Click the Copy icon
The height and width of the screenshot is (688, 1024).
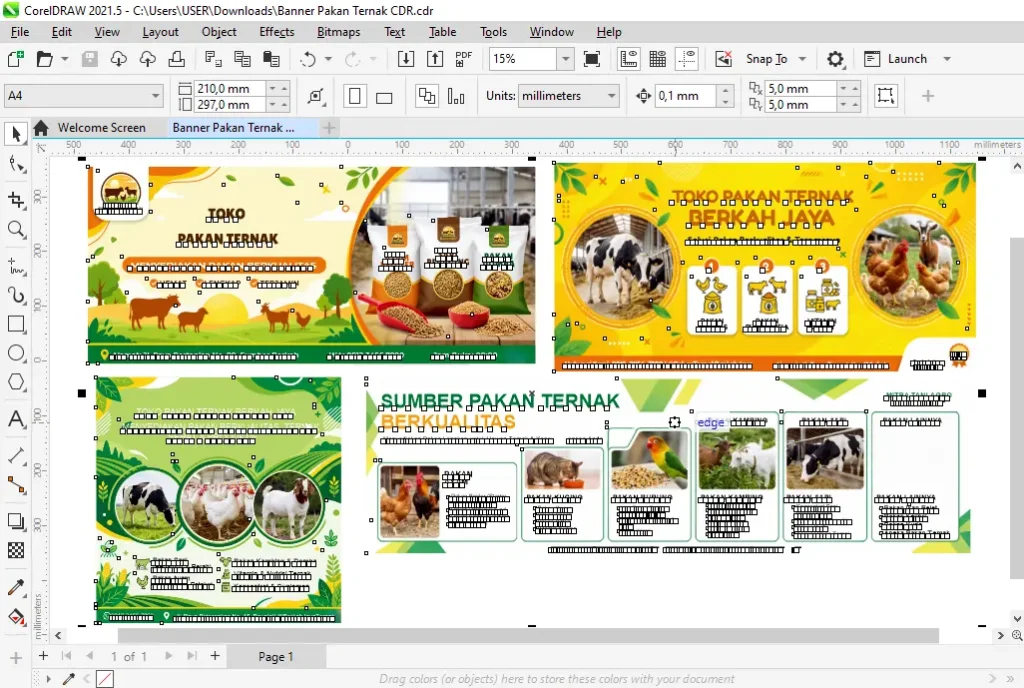pyautogui.click(x=242, y=59)
